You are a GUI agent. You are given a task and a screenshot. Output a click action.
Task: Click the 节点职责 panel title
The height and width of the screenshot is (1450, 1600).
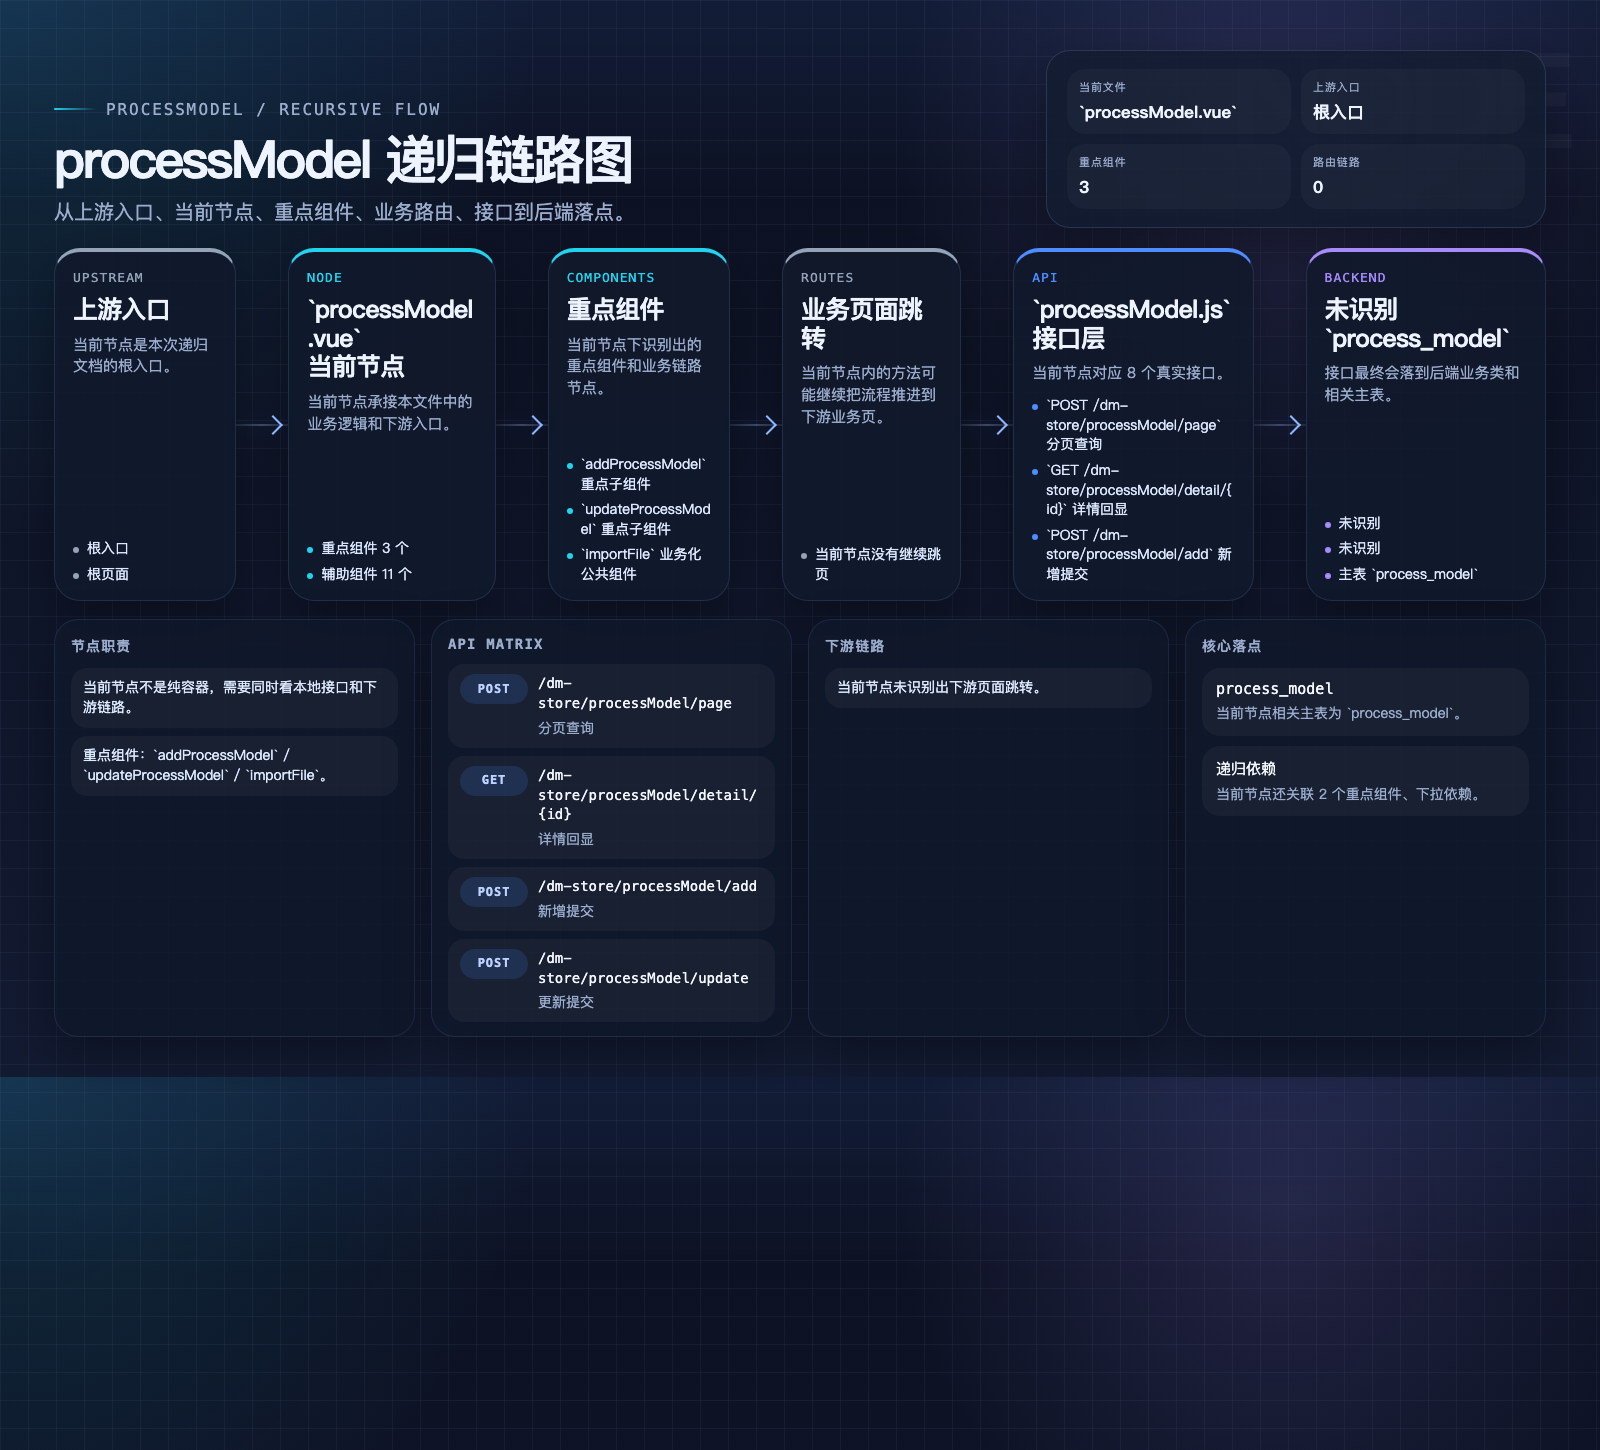tap(100, 646)
